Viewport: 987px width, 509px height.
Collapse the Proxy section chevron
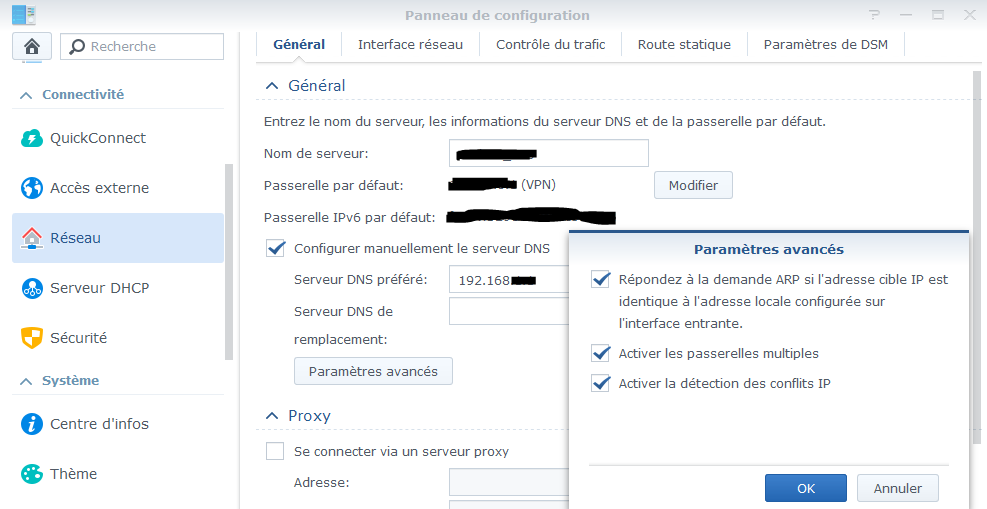click(271, 415)
